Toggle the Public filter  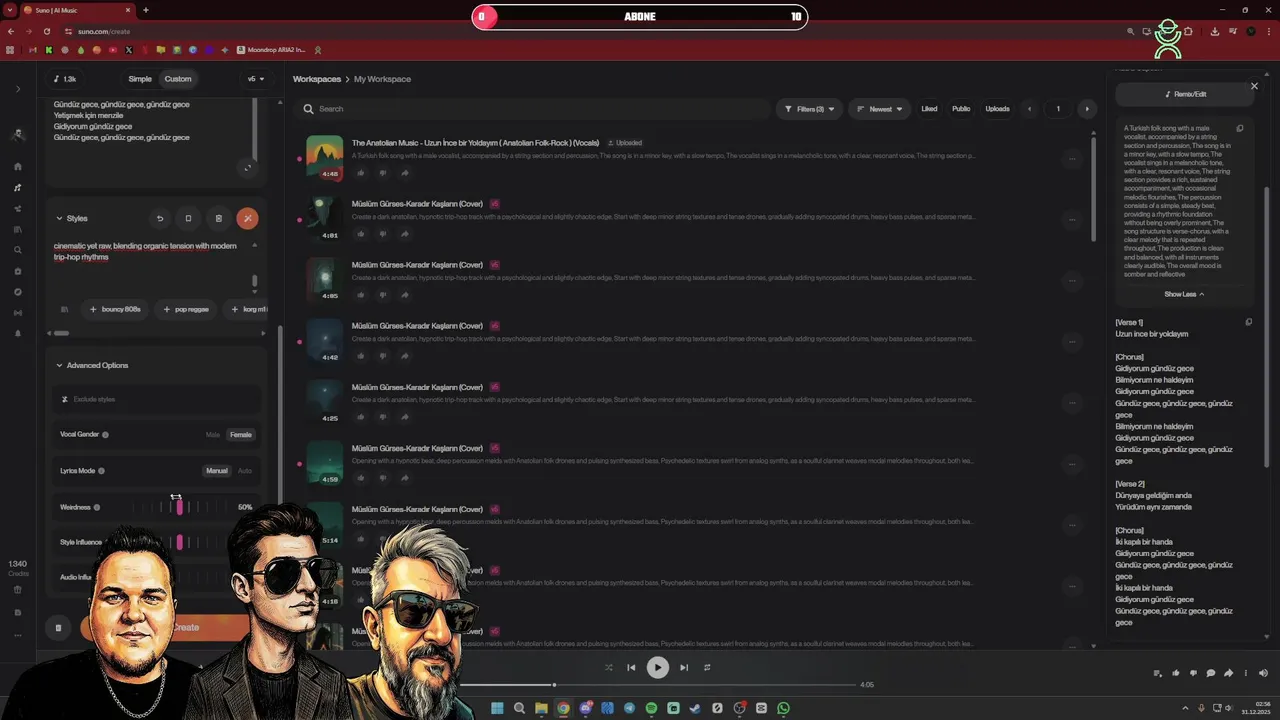click(x=961, y=109)
